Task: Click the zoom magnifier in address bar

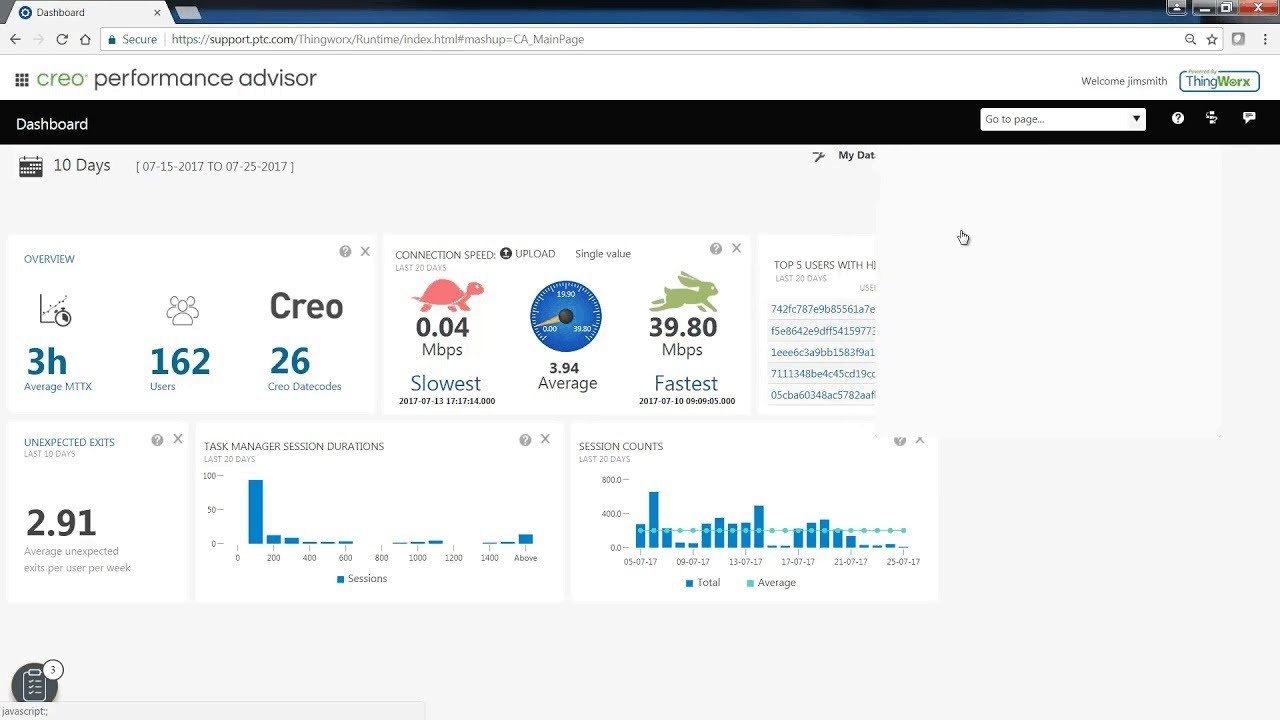Action: coord(1190,39)
